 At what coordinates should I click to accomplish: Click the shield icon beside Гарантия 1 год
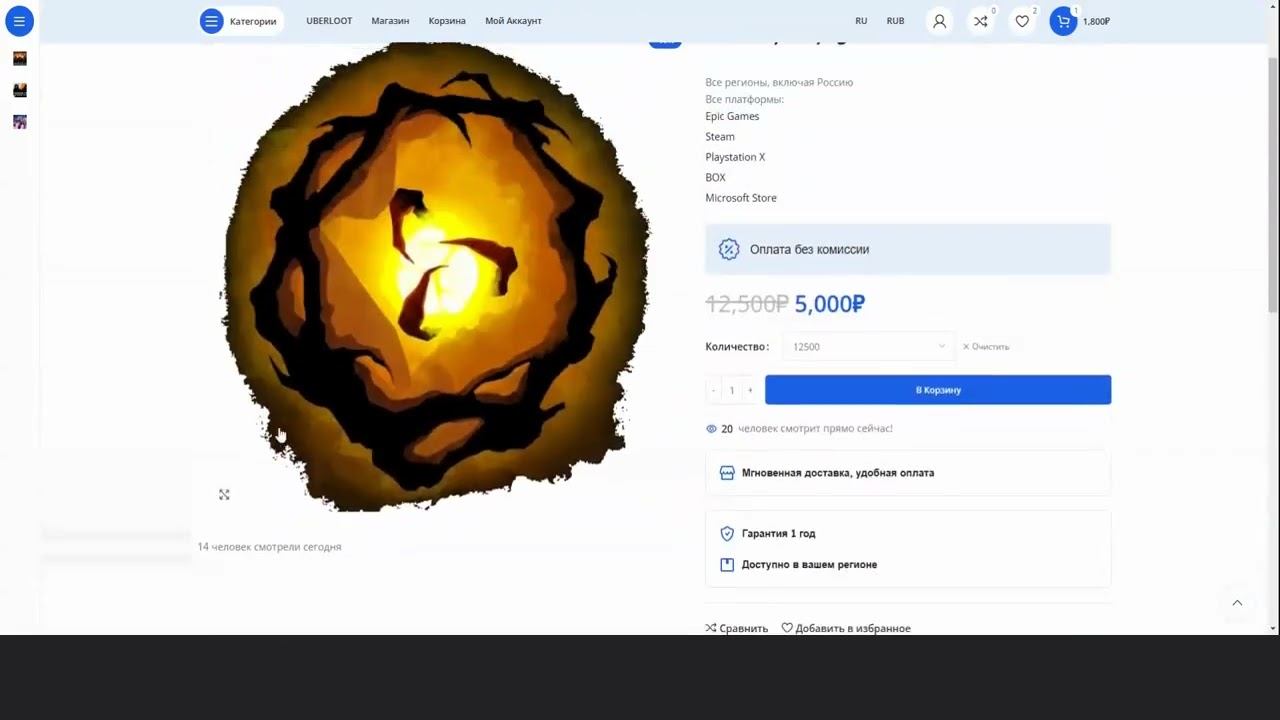[727, 534]
